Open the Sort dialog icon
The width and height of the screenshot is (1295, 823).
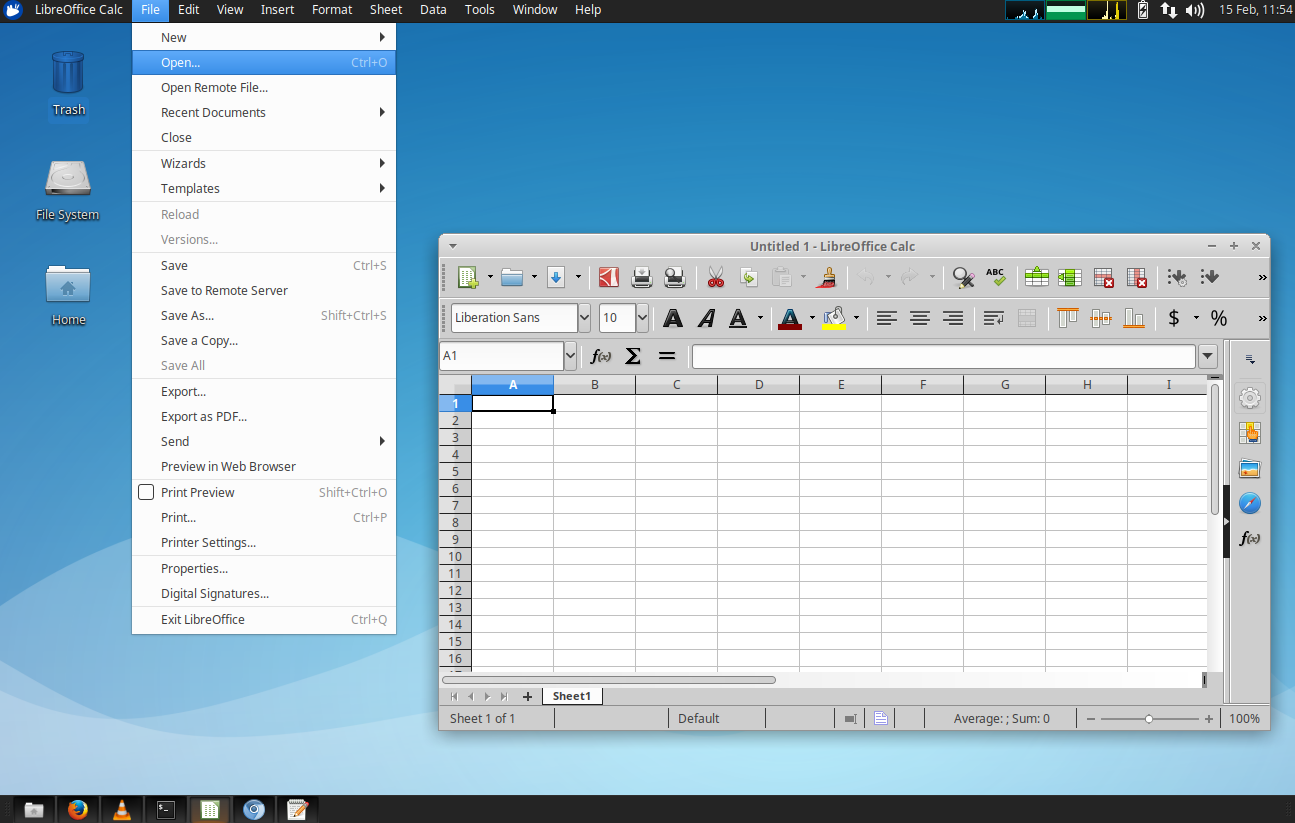[1177, 277]
